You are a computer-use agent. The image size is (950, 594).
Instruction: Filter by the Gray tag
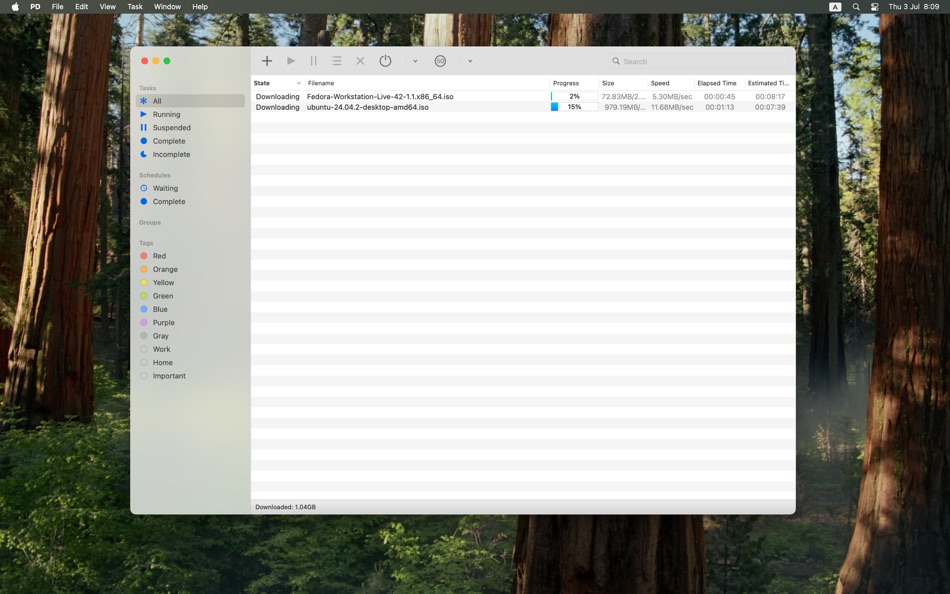pyautogui.click(x=191, y=336)
